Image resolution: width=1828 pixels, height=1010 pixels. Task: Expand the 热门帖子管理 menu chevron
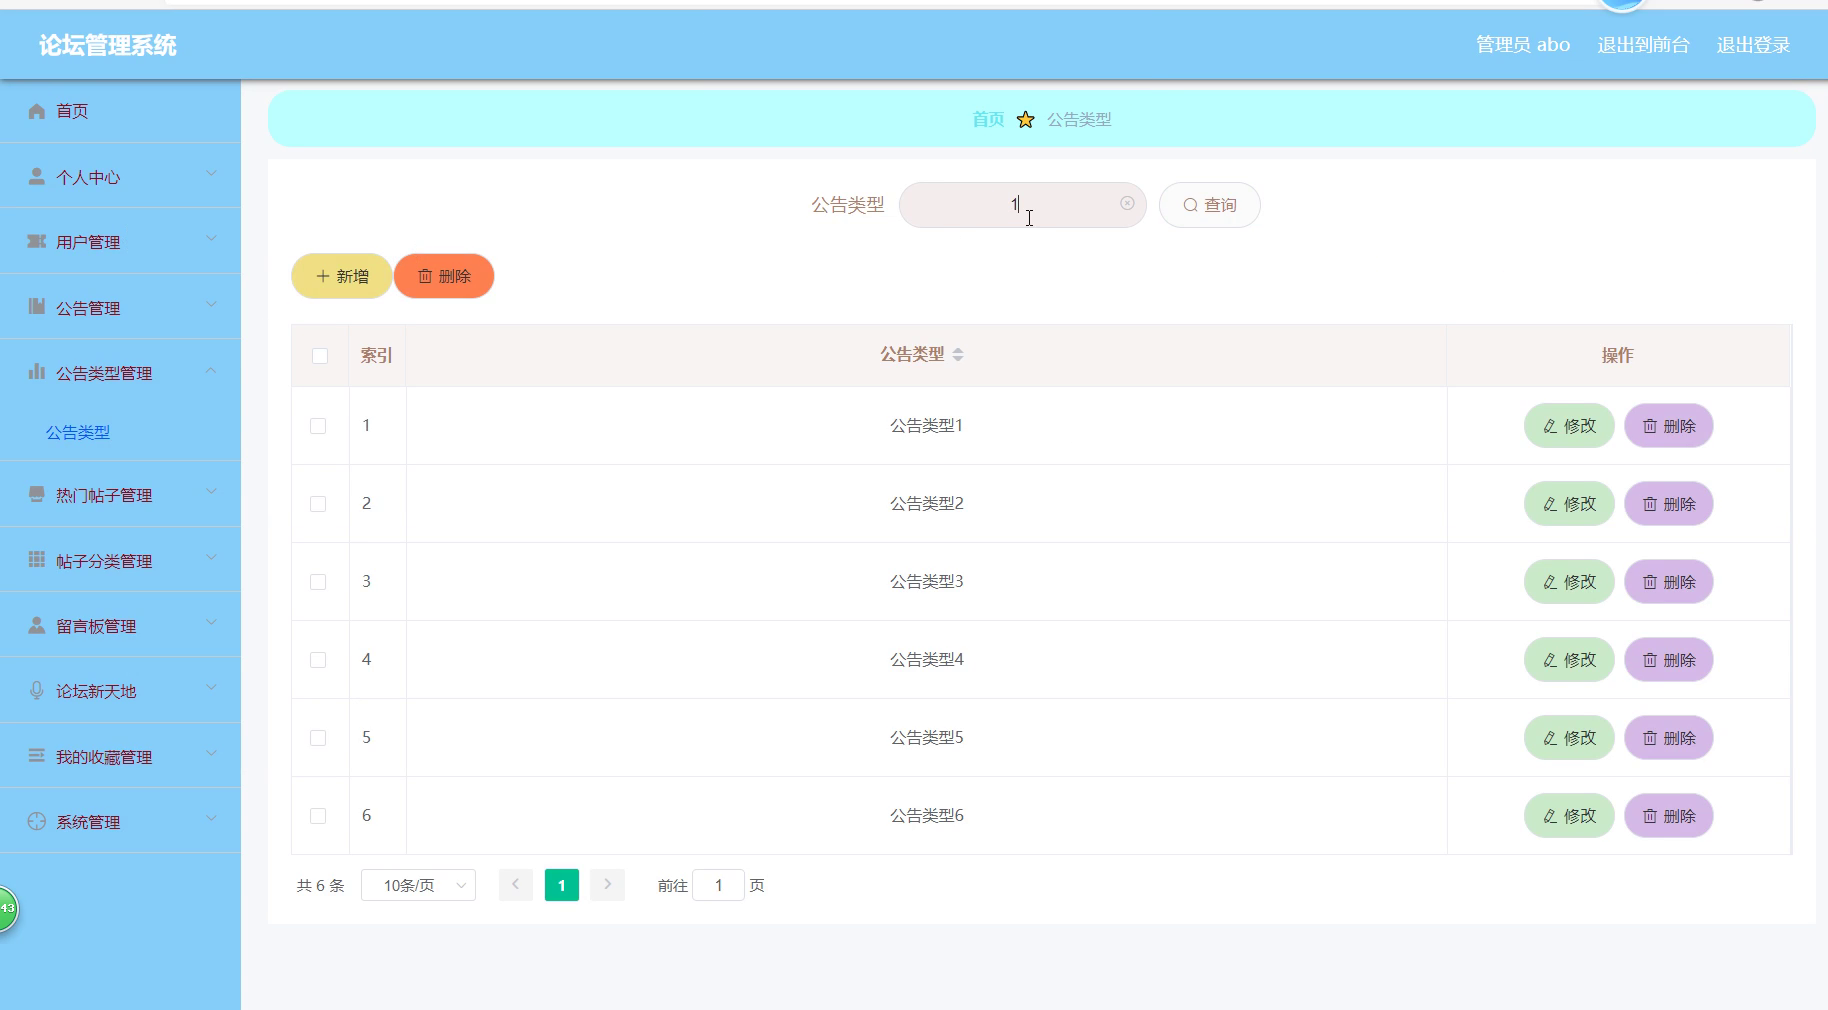[x=211, y=492]
